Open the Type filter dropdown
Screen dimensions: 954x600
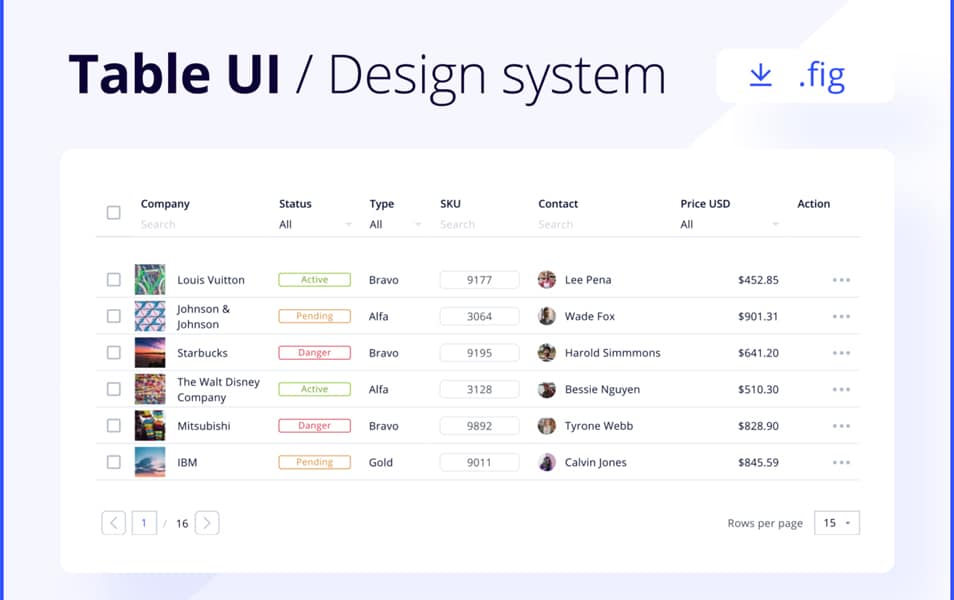(396, 224)
